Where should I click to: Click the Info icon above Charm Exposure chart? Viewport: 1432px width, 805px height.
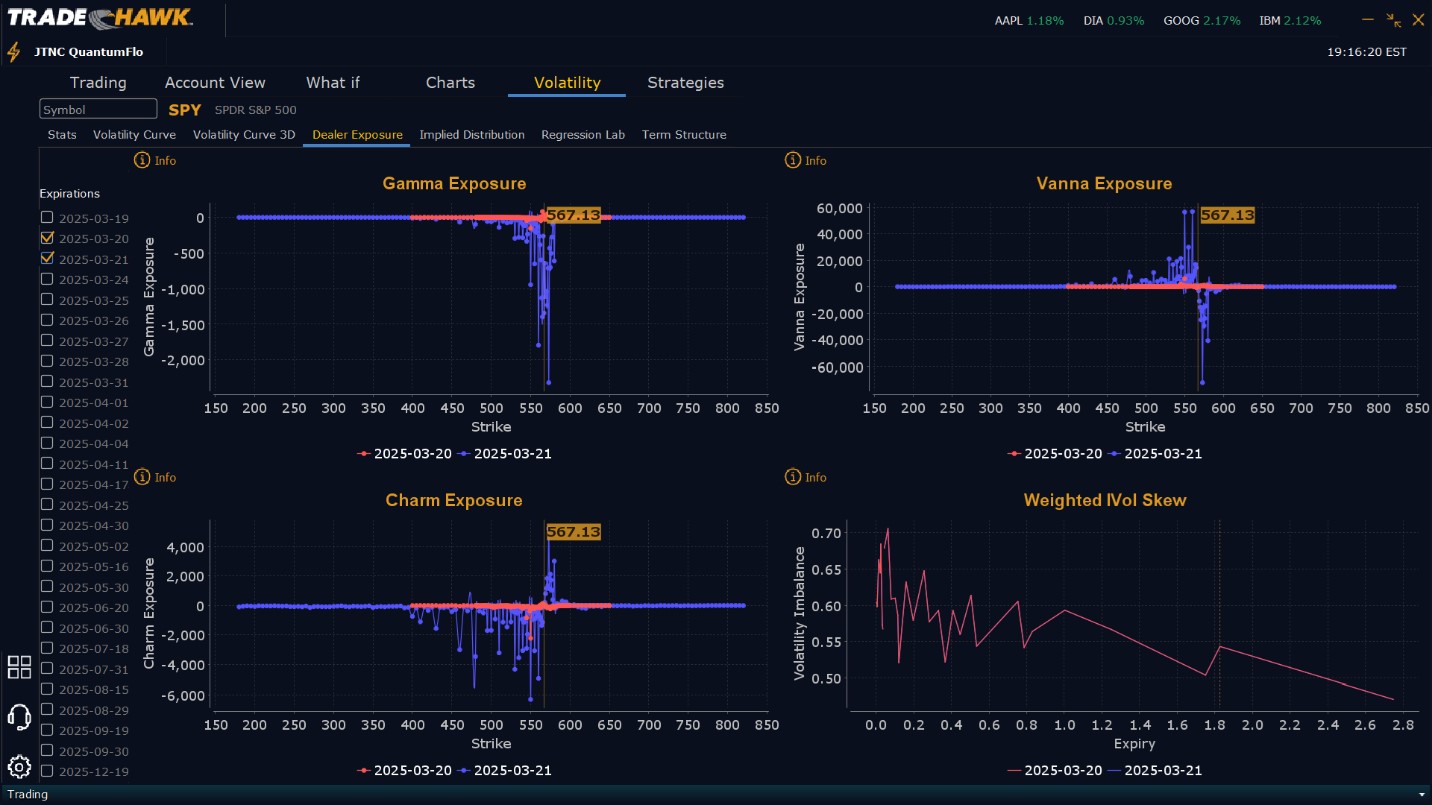pos(142,477)
